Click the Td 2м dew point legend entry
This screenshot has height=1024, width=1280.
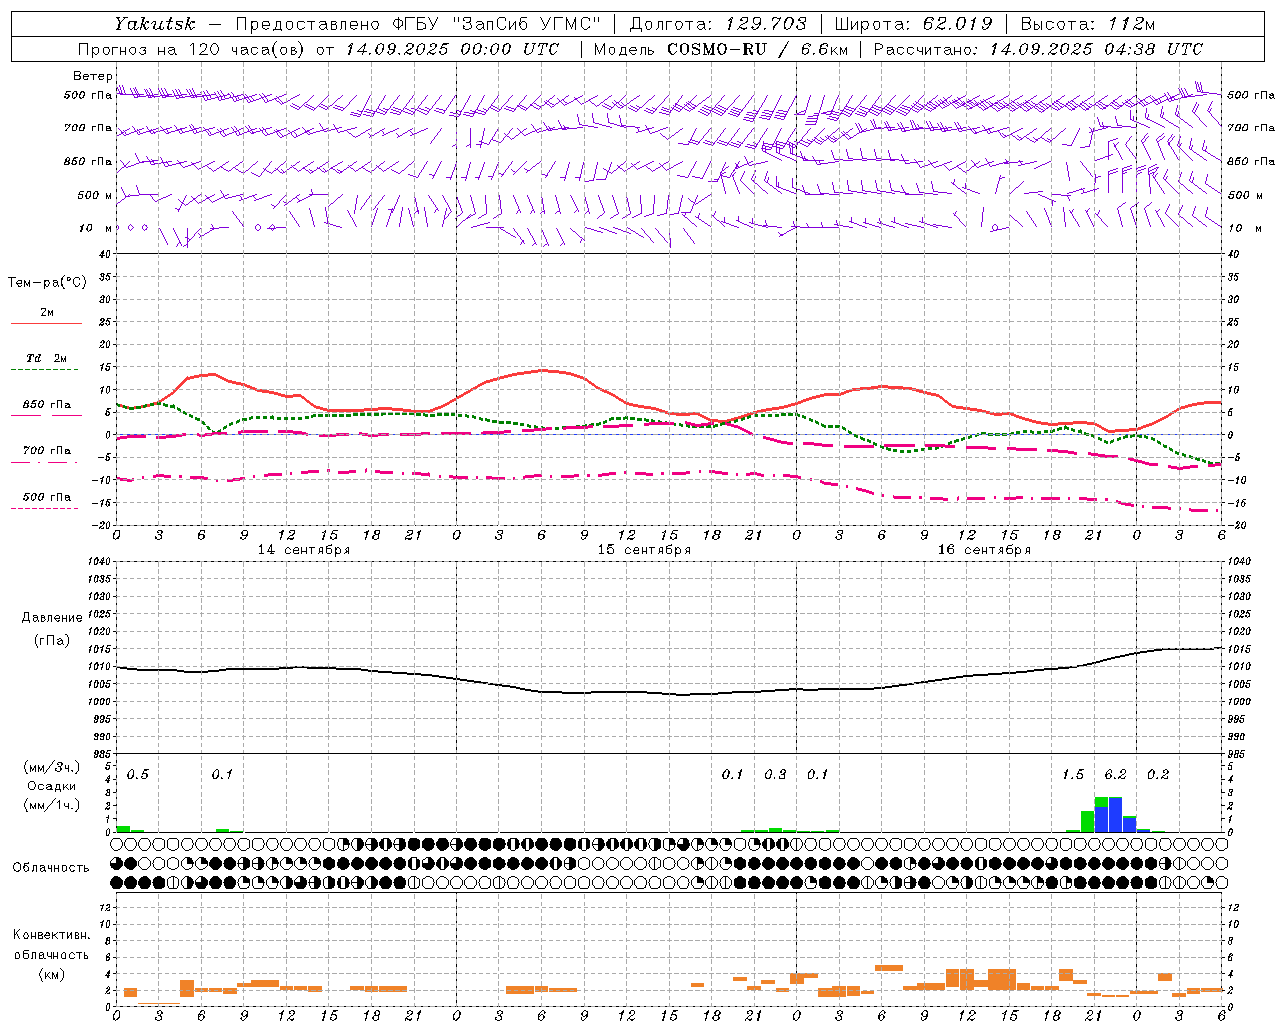(x=47, y=358)
